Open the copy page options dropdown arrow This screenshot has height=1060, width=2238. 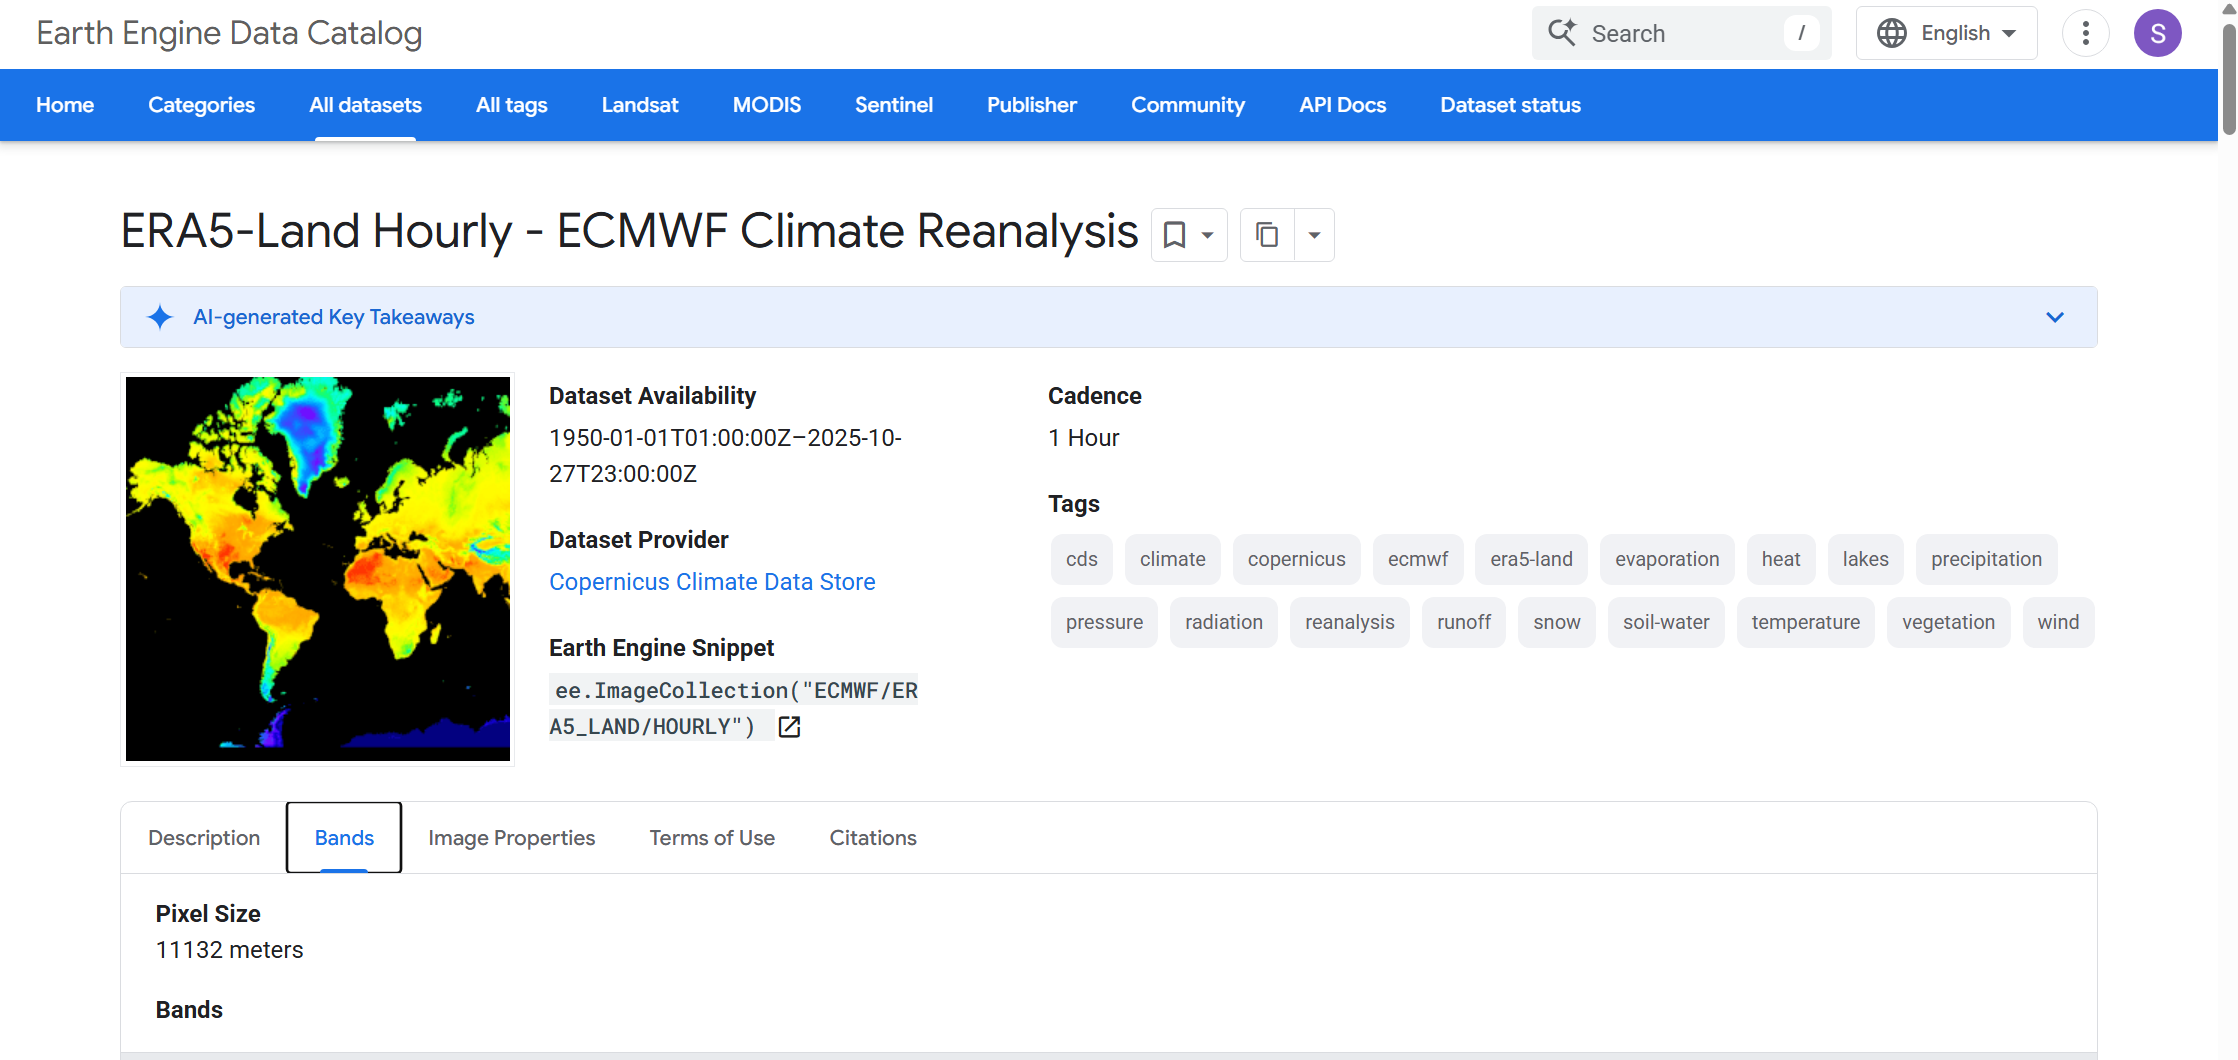(x=1315, y=235)
